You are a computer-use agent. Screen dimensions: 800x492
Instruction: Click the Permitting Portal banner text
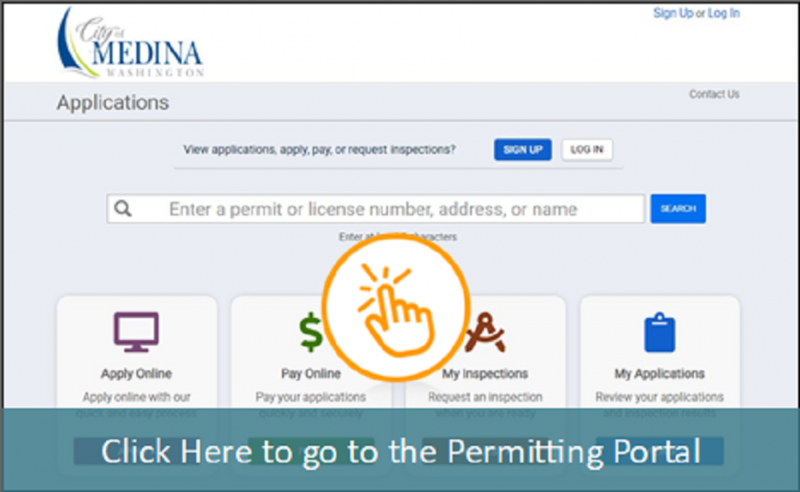[x=401, y=452]
